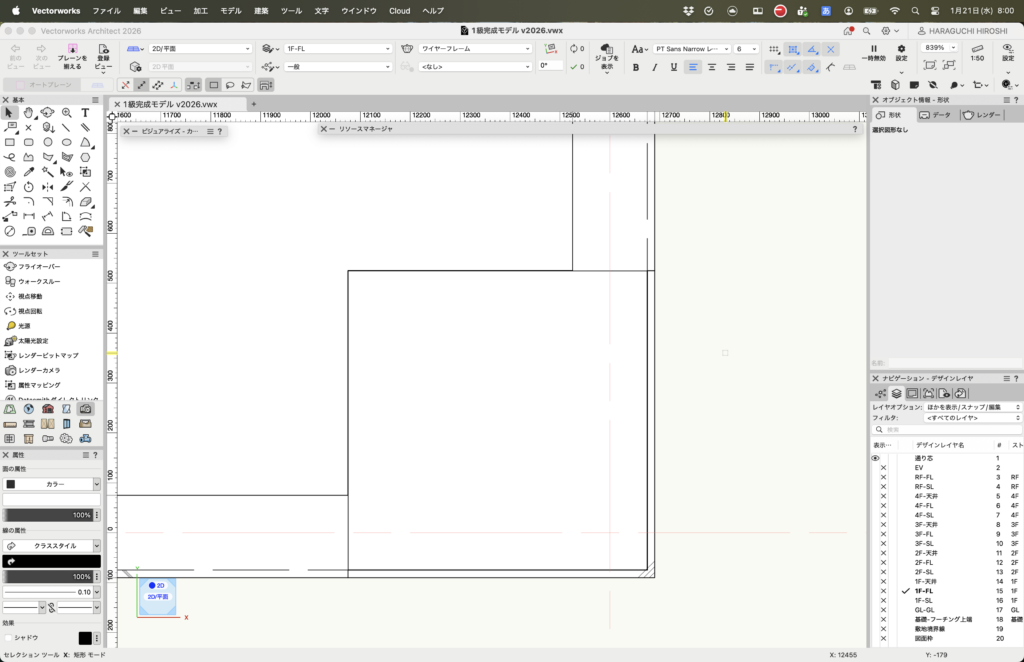Click the ジョブを表示 button

coord(607,56)
